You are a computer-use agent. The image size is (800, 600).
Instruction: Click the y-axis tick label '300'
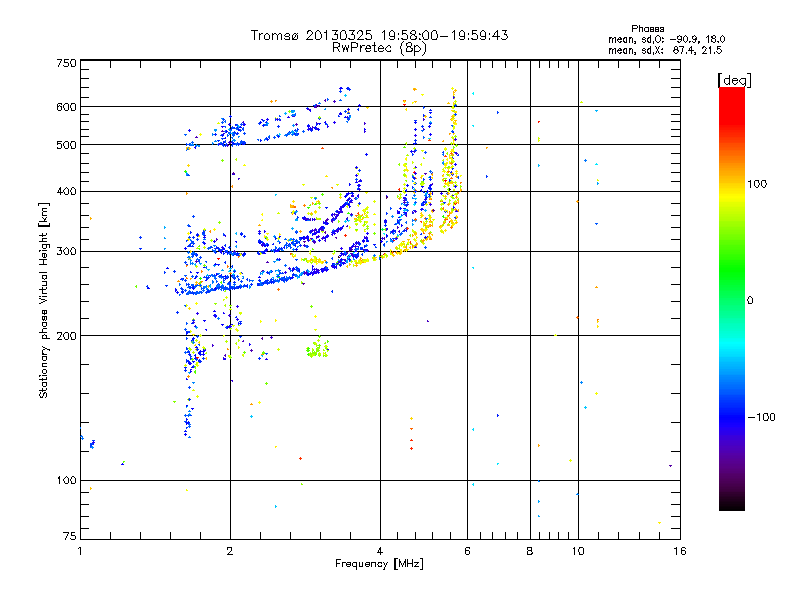pos(66,252)
